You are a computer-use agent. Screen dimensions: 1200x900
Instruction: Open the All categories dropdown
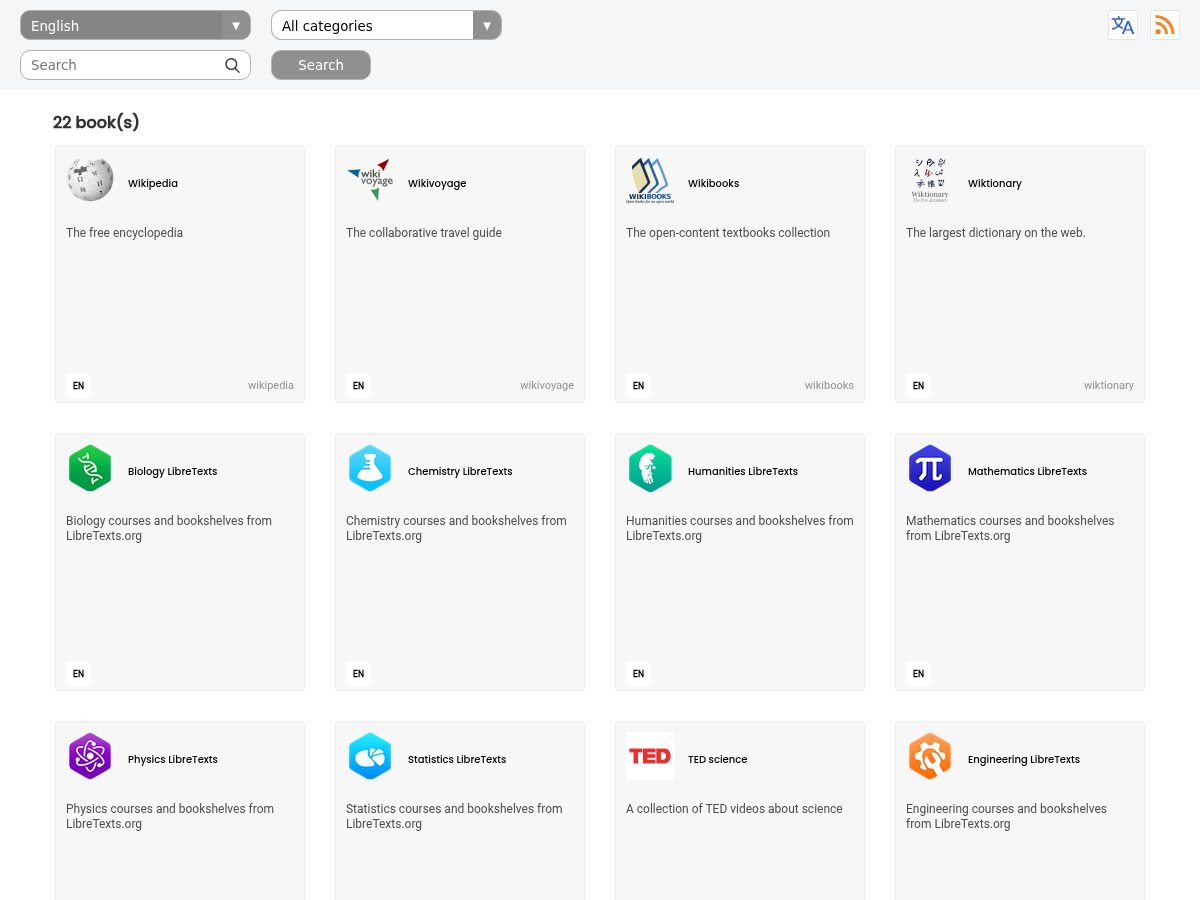(386, 25)
